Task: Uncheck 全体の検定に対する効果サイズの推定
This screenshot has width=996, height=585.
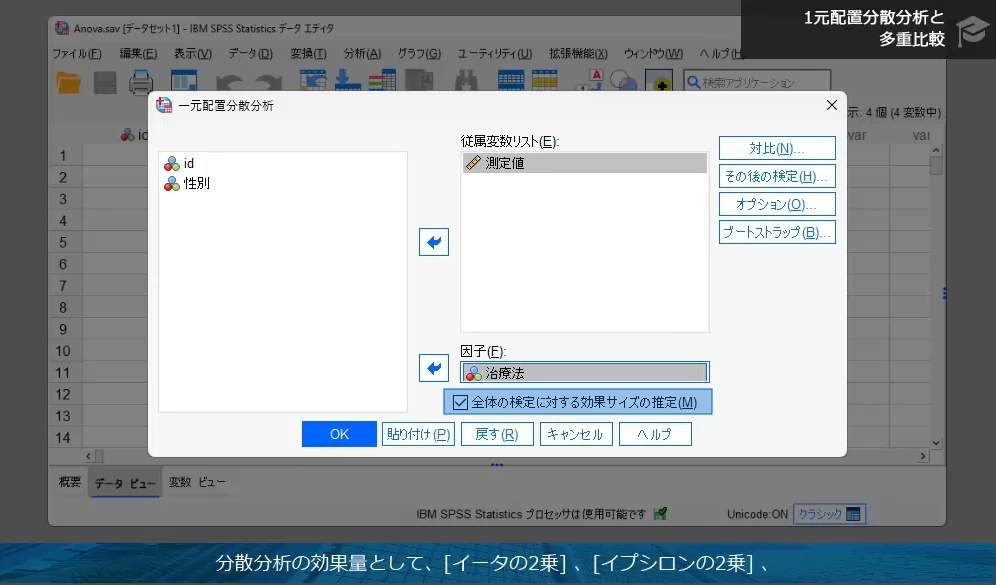Action: pos(460,401)
